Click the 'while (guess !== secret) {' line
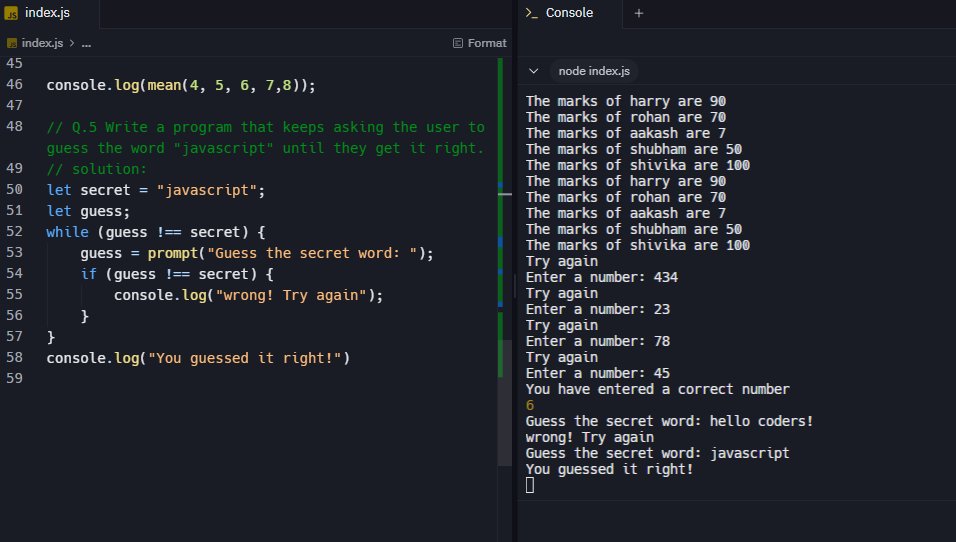956x542 pixels. point(156,232)
